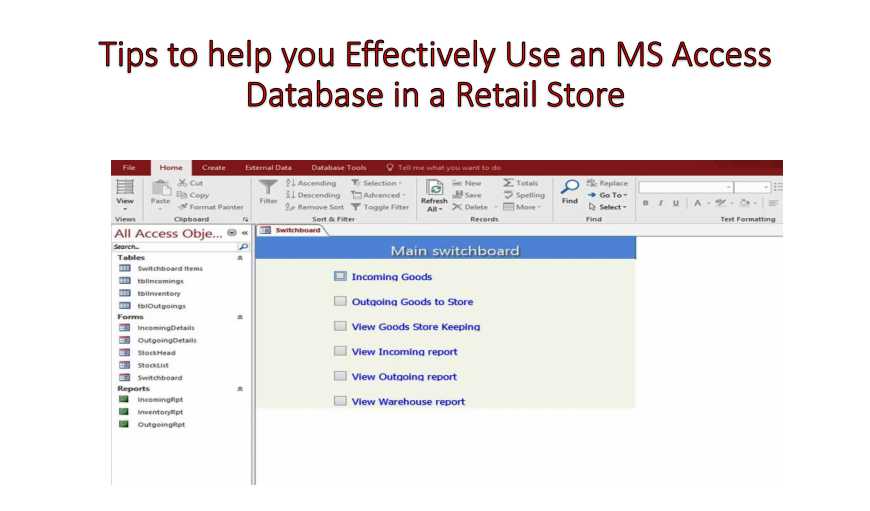This screenshot has height=511, width=870.
Task: Click the checkbox beside View Goods Store Keeping
Action: tap(340, 326)
